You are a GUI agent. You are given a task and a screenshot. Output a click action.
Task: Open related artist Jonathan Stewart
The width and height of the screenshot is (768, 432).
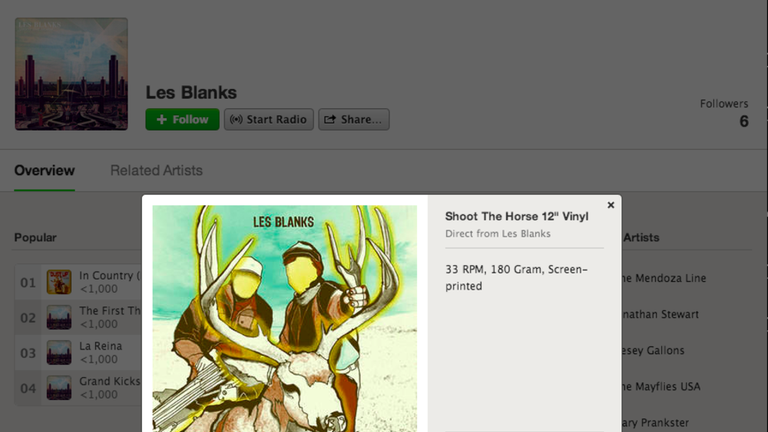pyautogui.click(x=660, y=314)
